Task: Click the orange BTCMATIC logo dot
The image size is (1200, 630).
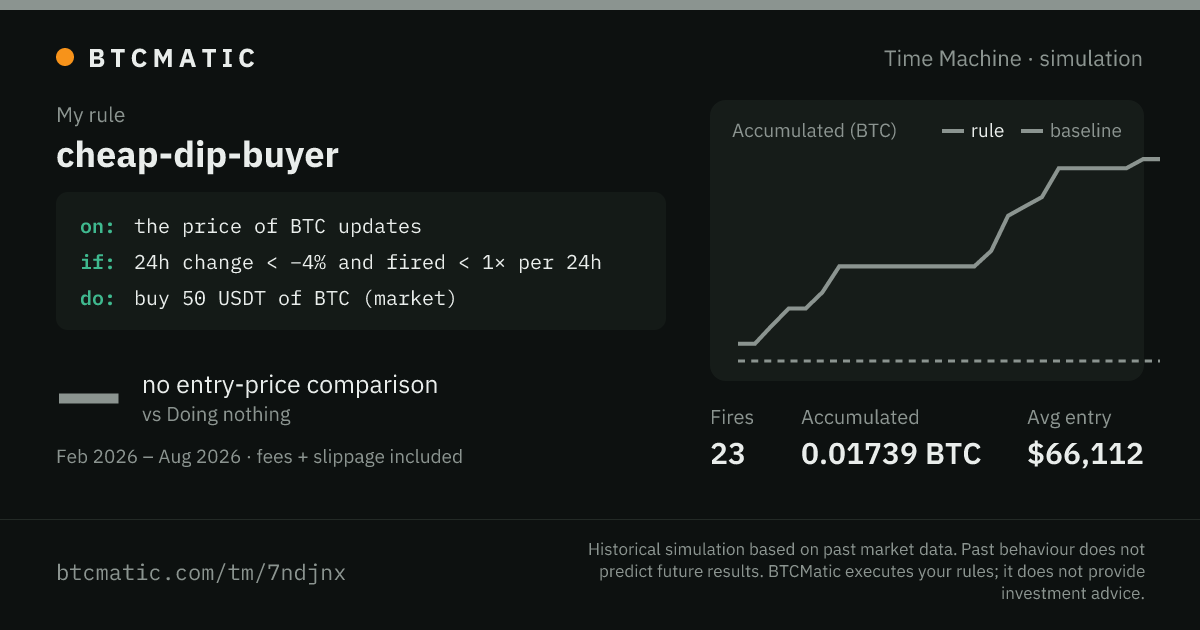Action: [65, 57]
